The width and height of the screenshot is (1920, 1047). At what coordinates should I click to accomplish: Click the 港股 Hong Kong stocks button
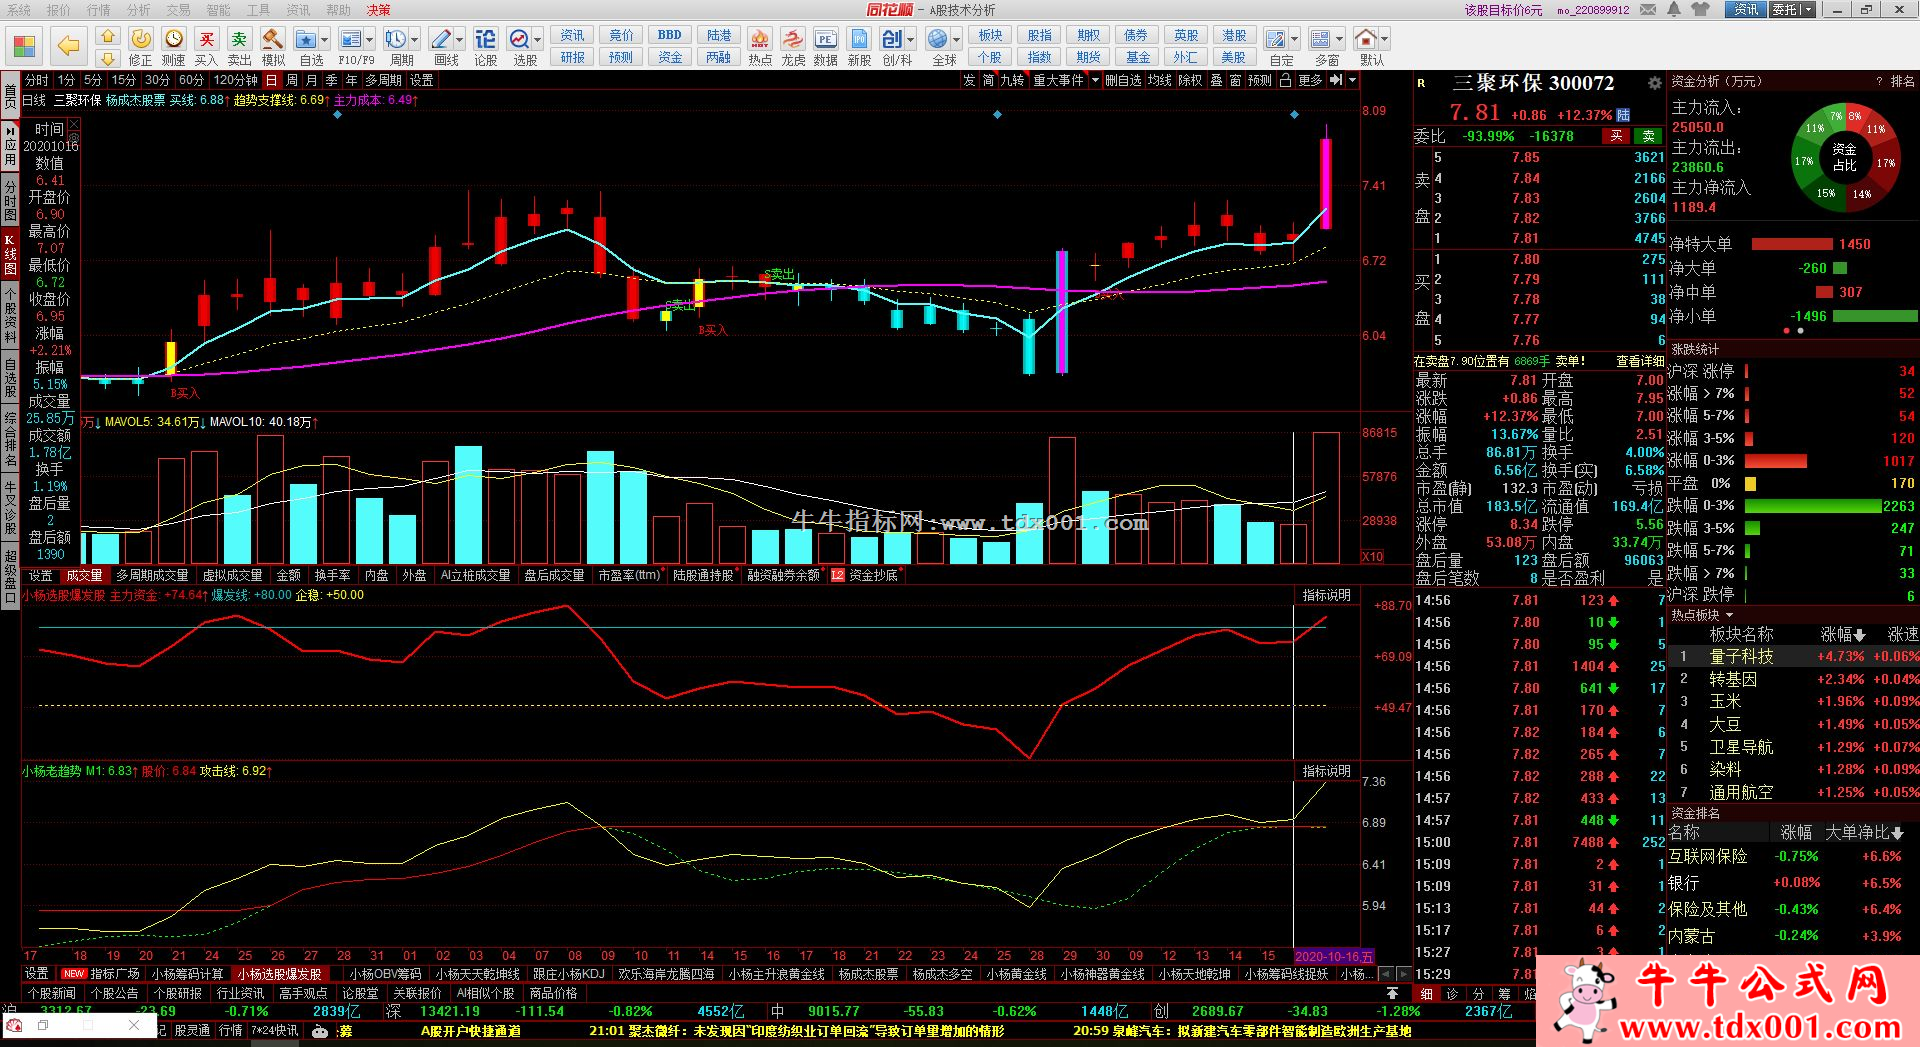pos(1234,36)
